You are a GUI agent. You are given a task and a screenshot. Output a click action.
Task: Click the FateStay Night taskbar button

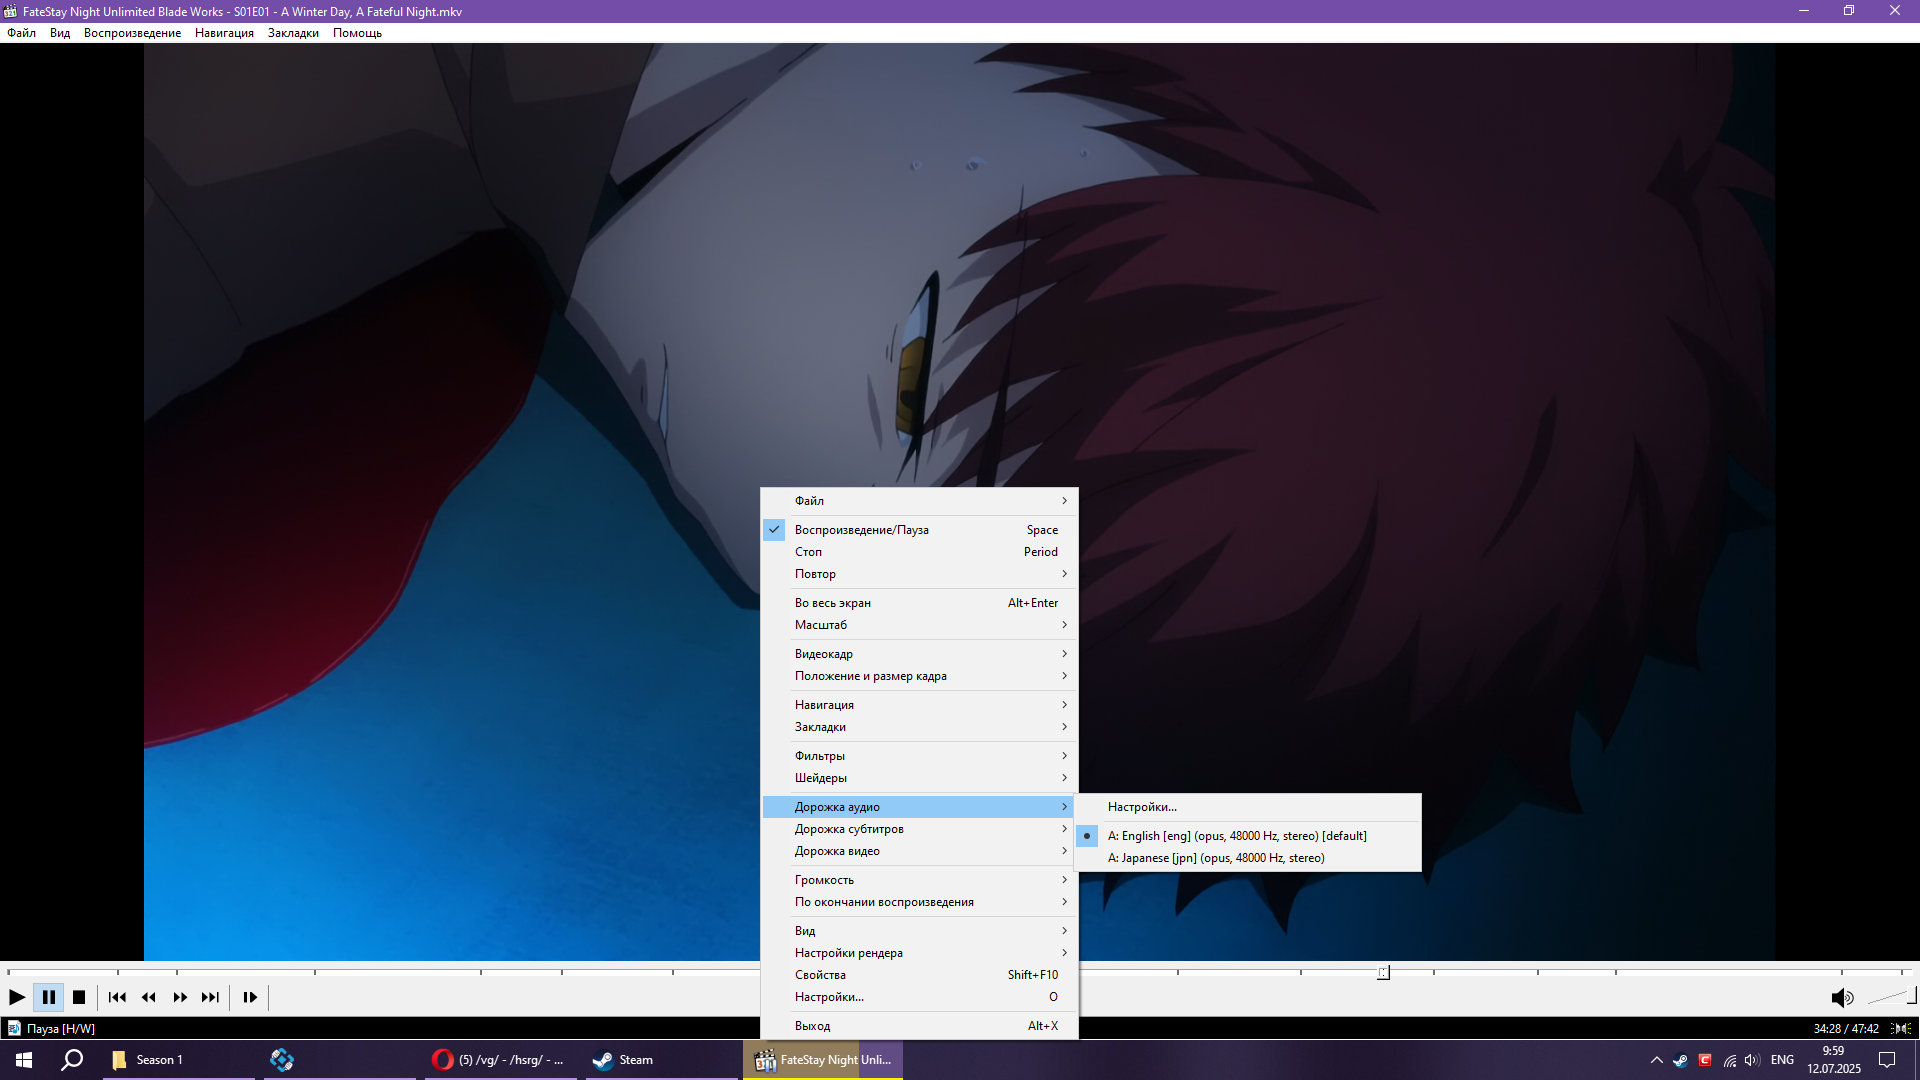click(823, 1060)
